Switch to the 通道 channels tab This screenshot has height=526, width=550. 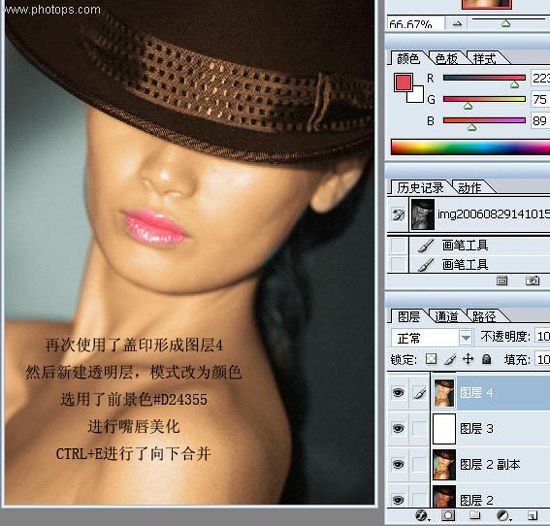(446, 317)
